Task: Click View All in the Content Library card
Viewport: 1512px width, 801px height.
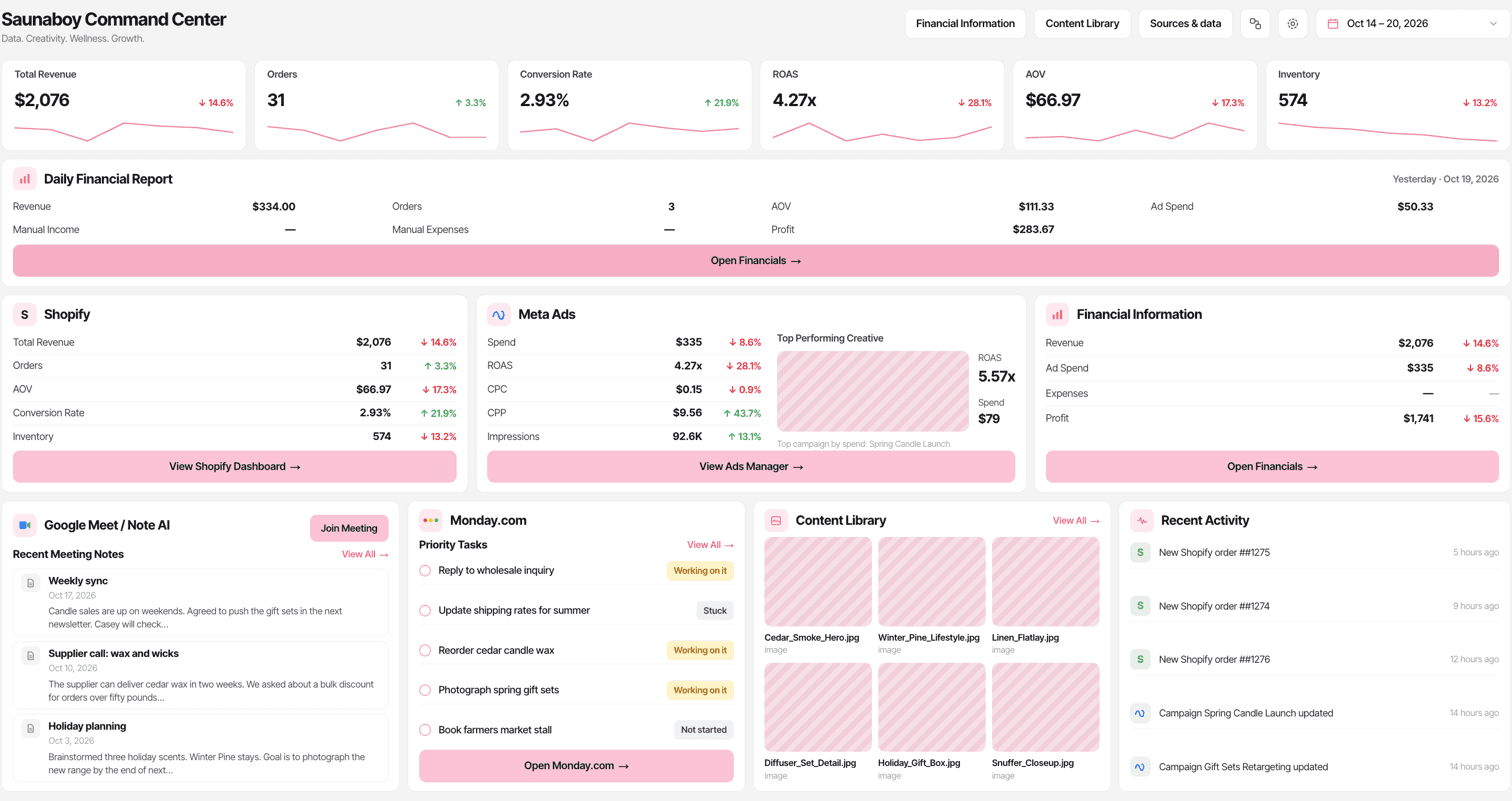Action: pos(1076,520)
